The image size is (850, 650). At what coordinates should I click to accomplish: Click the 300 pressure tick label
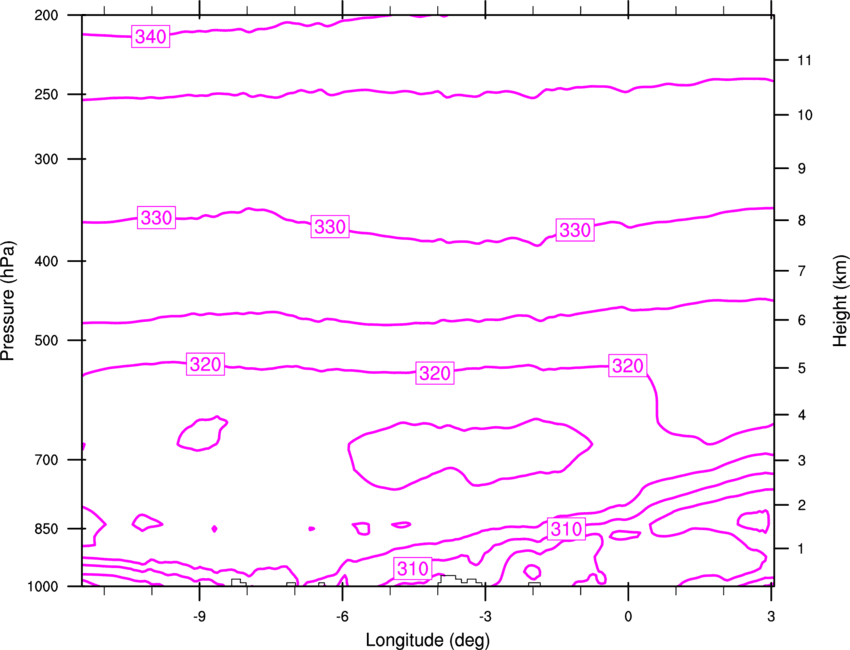[46, 159]
